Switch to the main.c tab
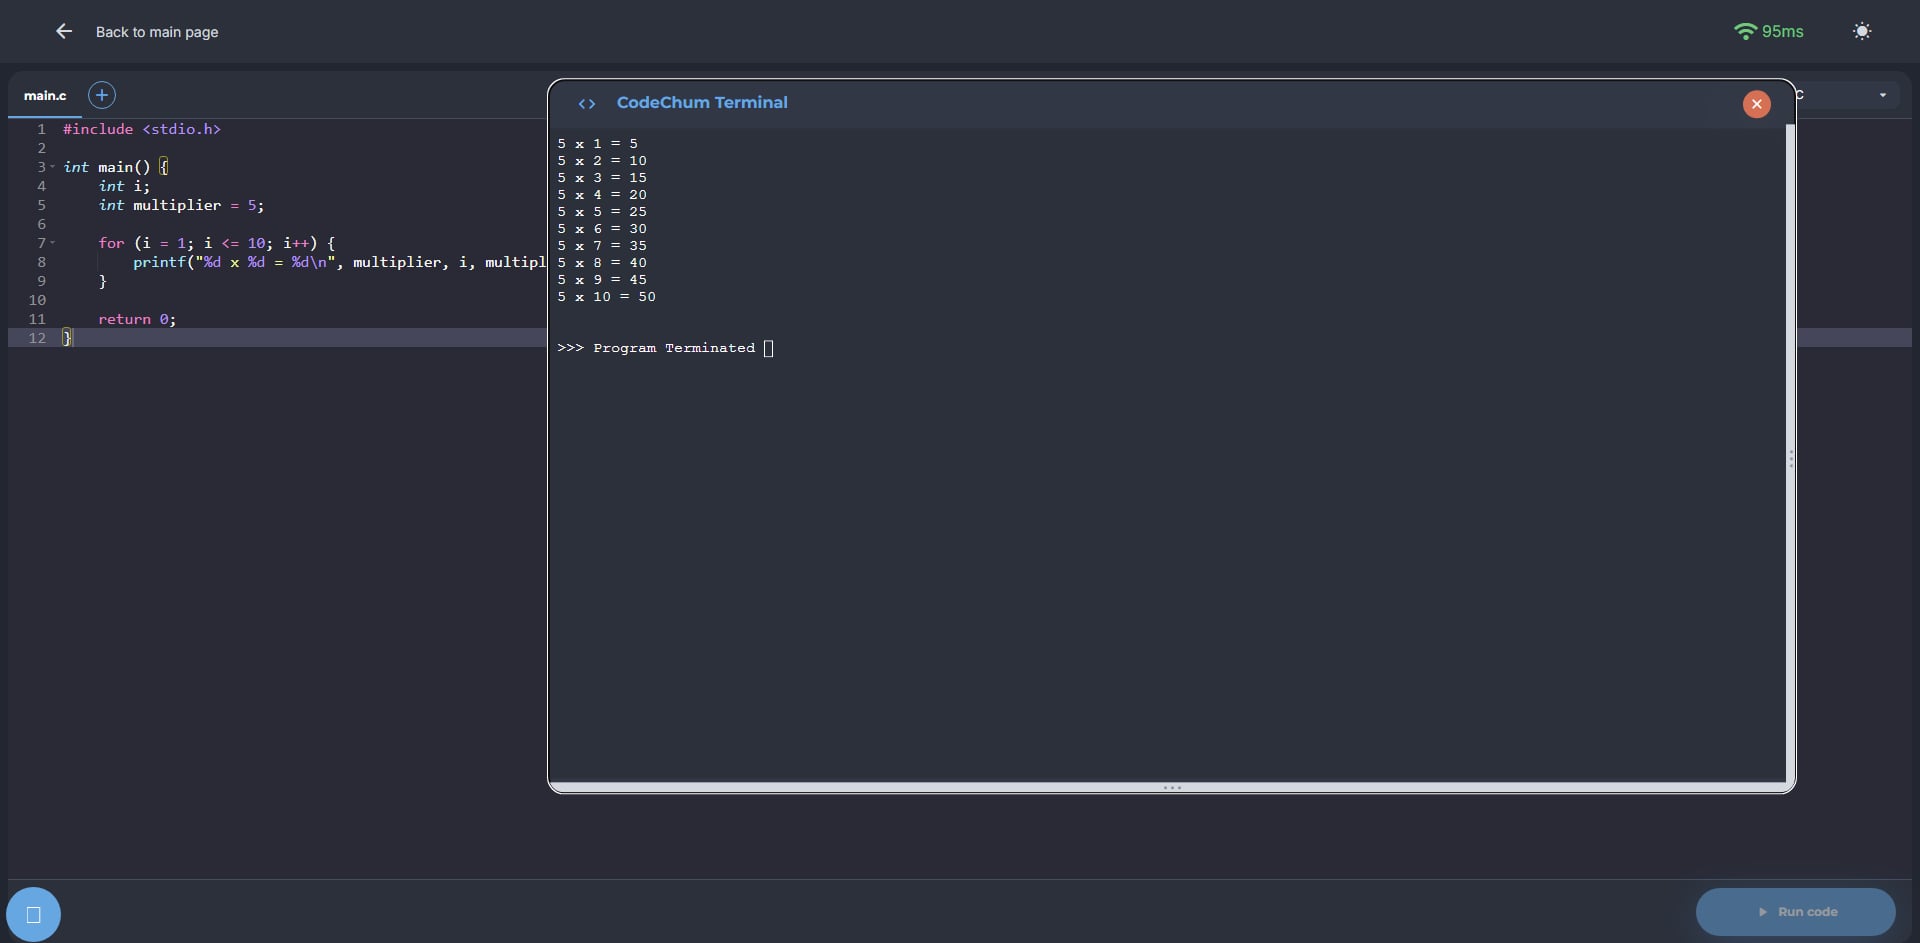Viewport: 1920px width, 943px height. coord(45,96)
